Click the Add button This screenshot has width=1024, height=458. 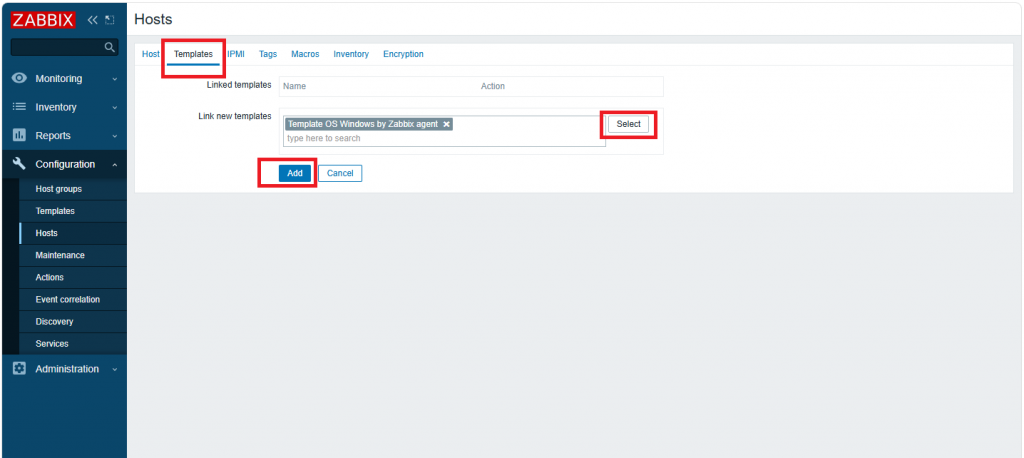pos(295,173)
